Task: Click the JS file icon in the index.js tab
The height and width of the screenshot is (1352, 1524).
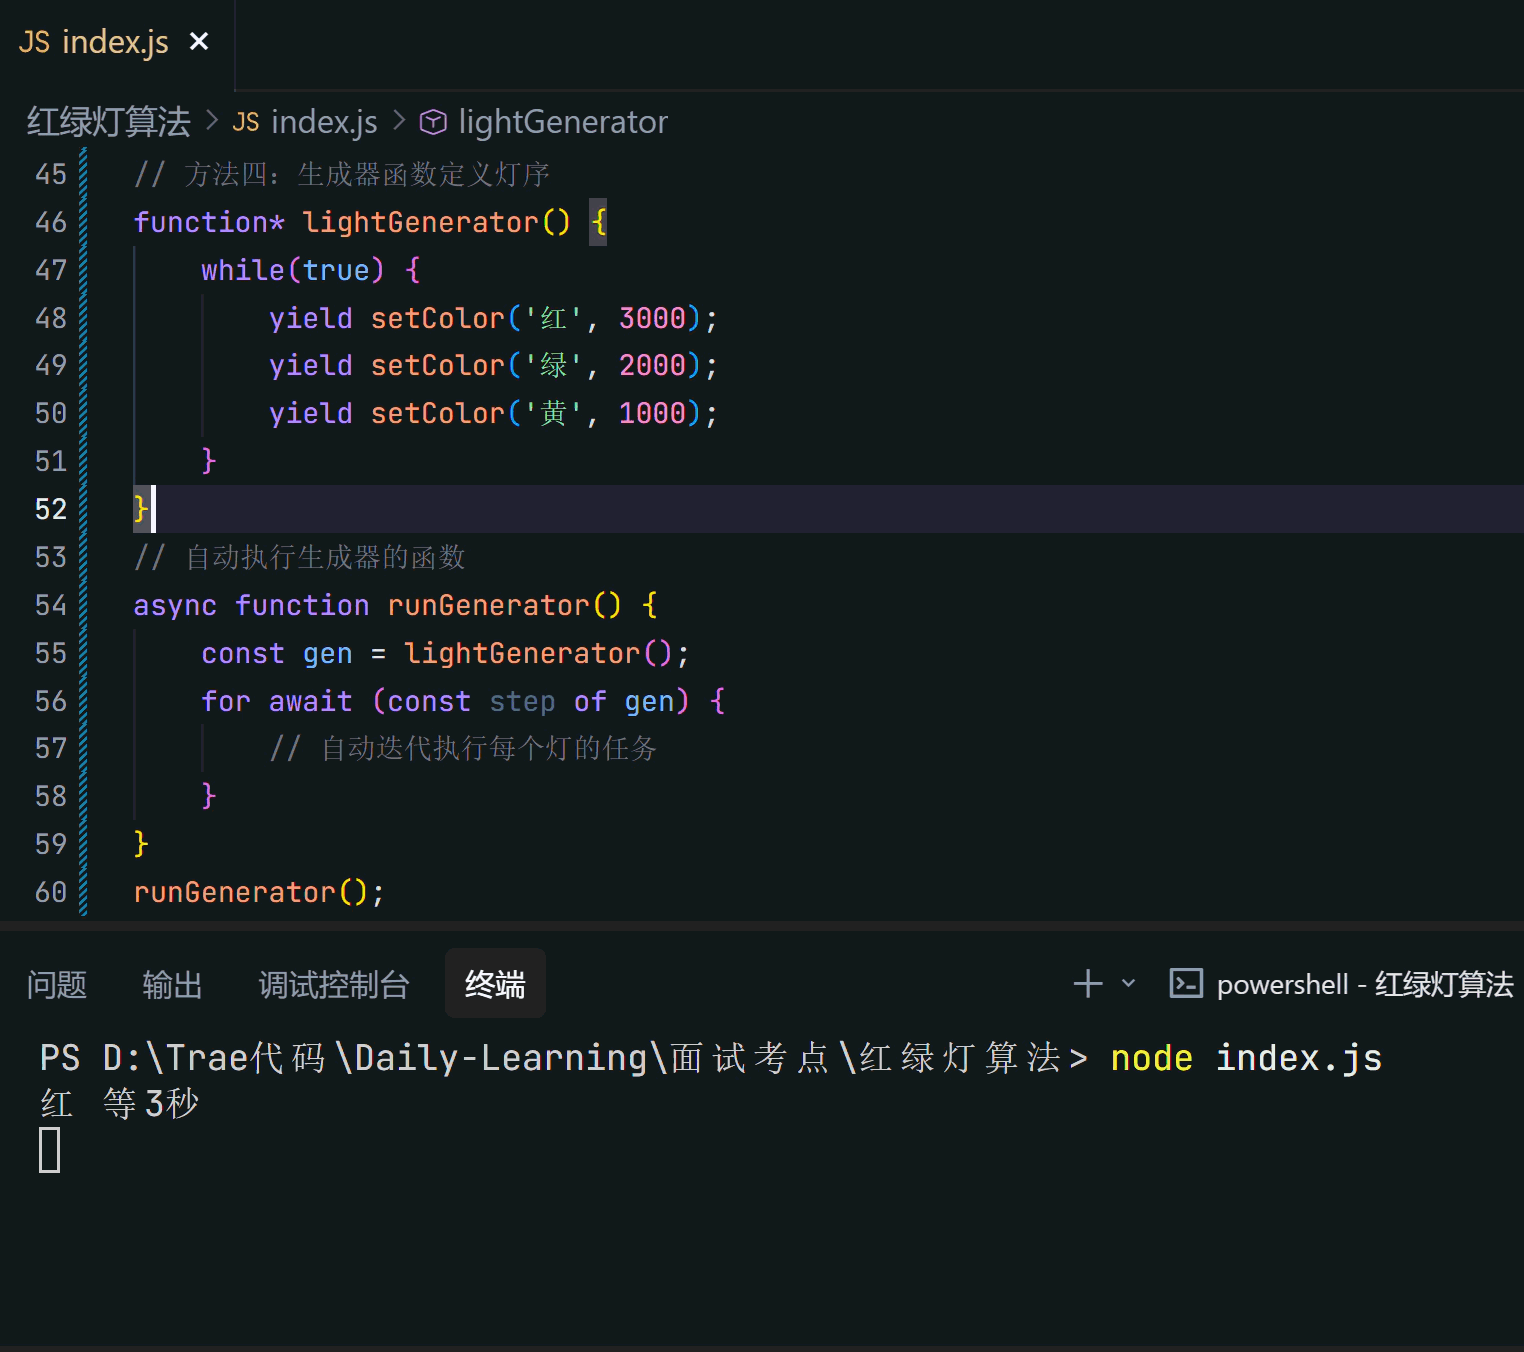Action: click(34, 43)
